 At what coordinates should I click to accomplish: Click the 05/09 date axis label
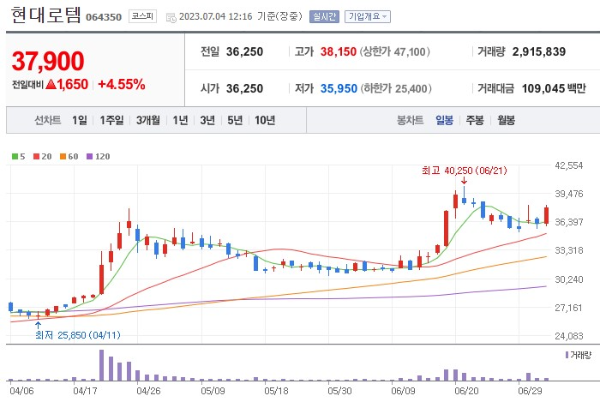pos(213,391)
